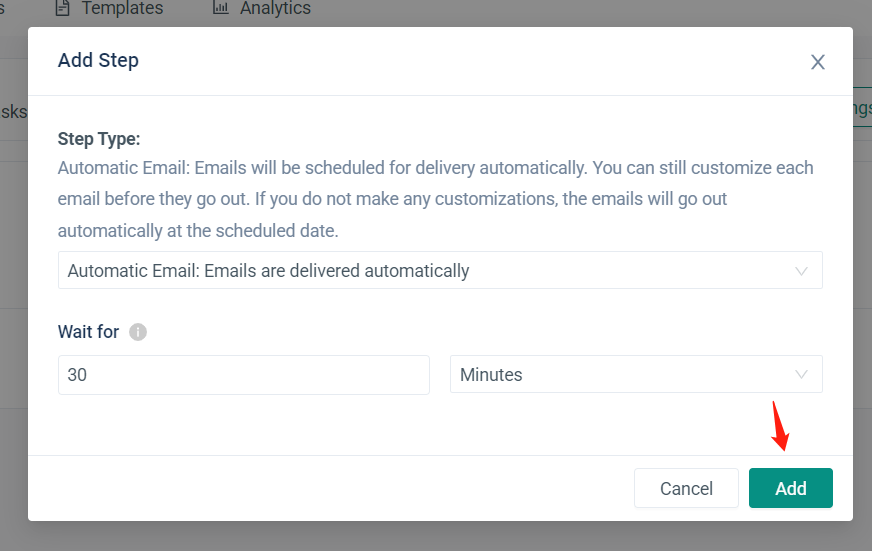Switch to the Analytics tab
Screen dimensions: 872x551
[275, 8]
